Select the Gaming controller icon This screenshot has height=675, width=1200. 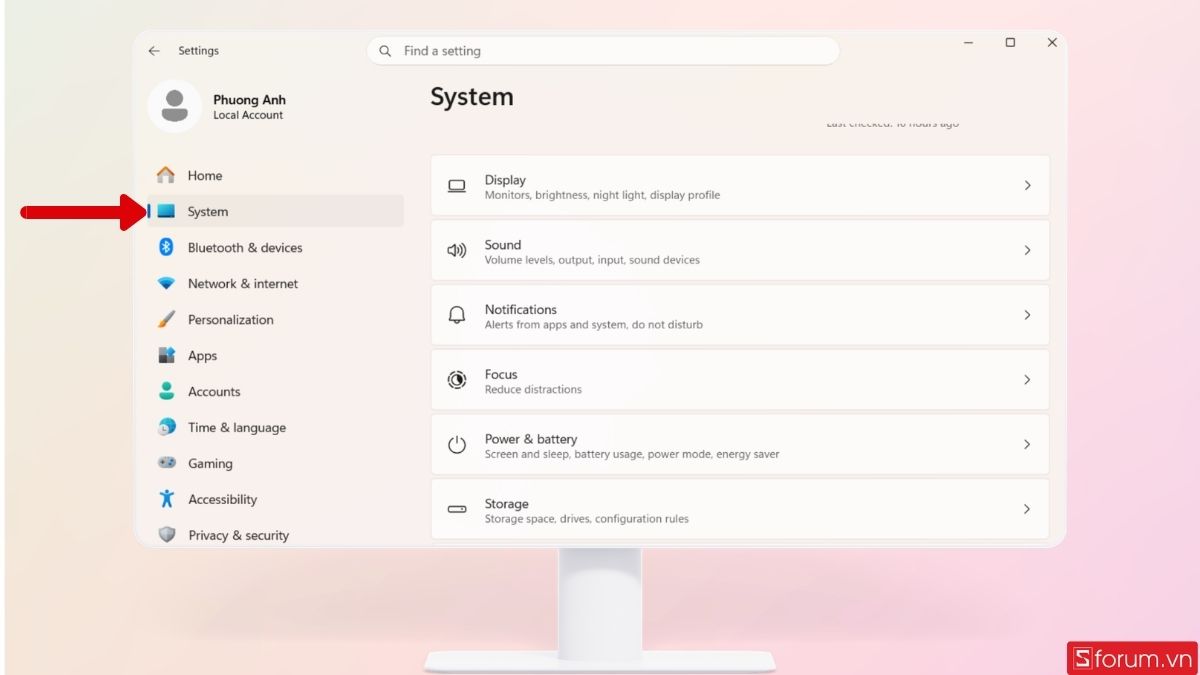[167, 463]
